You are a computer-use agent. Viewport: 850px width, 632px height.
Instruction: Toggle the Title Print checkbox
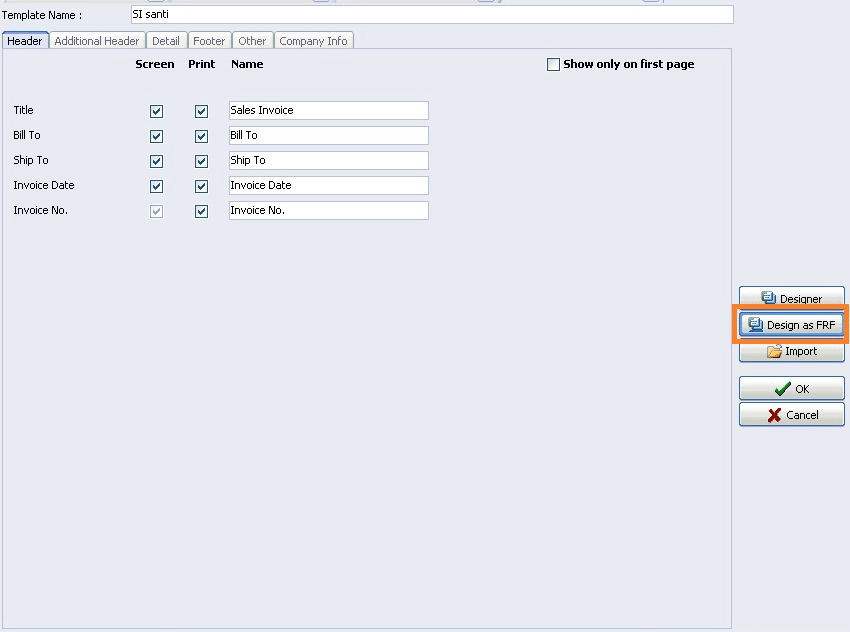coord(201,111)
